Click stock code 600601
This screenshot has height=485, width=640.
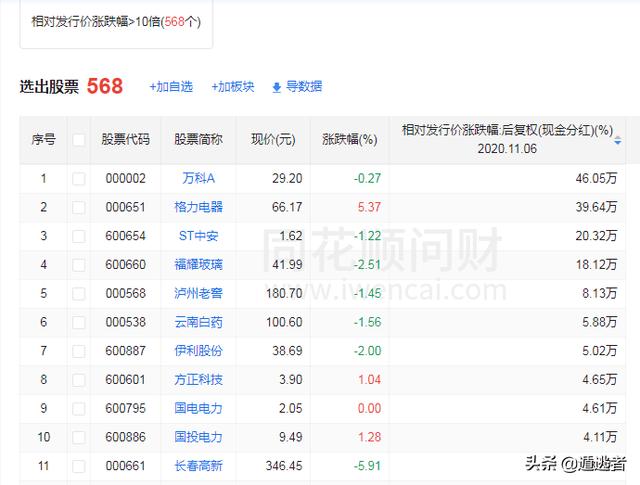[x=125, y=380]
